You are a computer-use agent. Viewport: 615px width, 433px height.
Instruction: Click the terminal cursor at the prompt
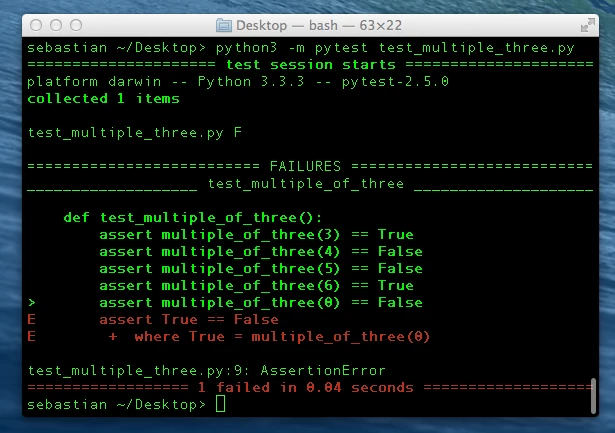[x=220, y=404]
